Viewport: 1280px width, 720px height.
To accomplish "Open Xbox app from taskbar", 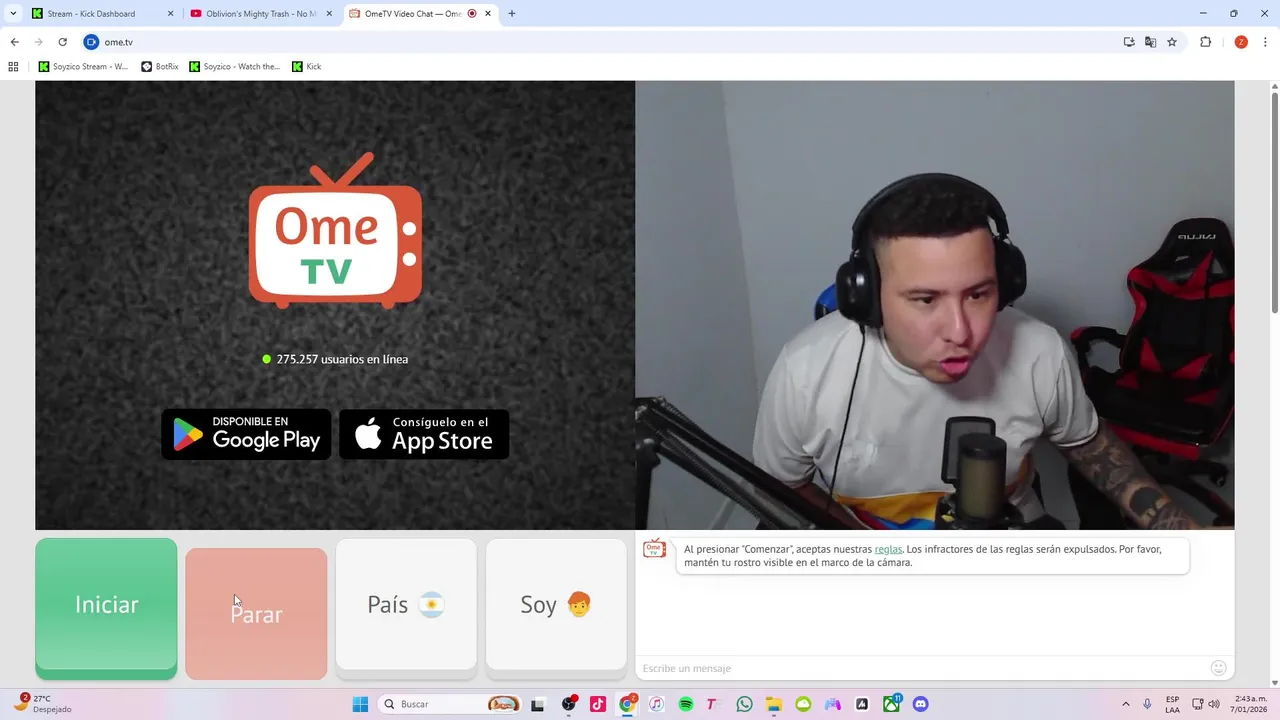I will tap(891, 704).
